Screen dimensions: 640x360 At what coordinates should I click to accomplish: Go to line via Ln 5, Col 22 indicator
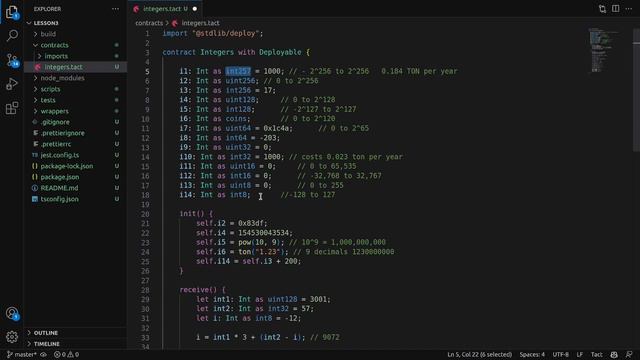click(x=479, y=355)
